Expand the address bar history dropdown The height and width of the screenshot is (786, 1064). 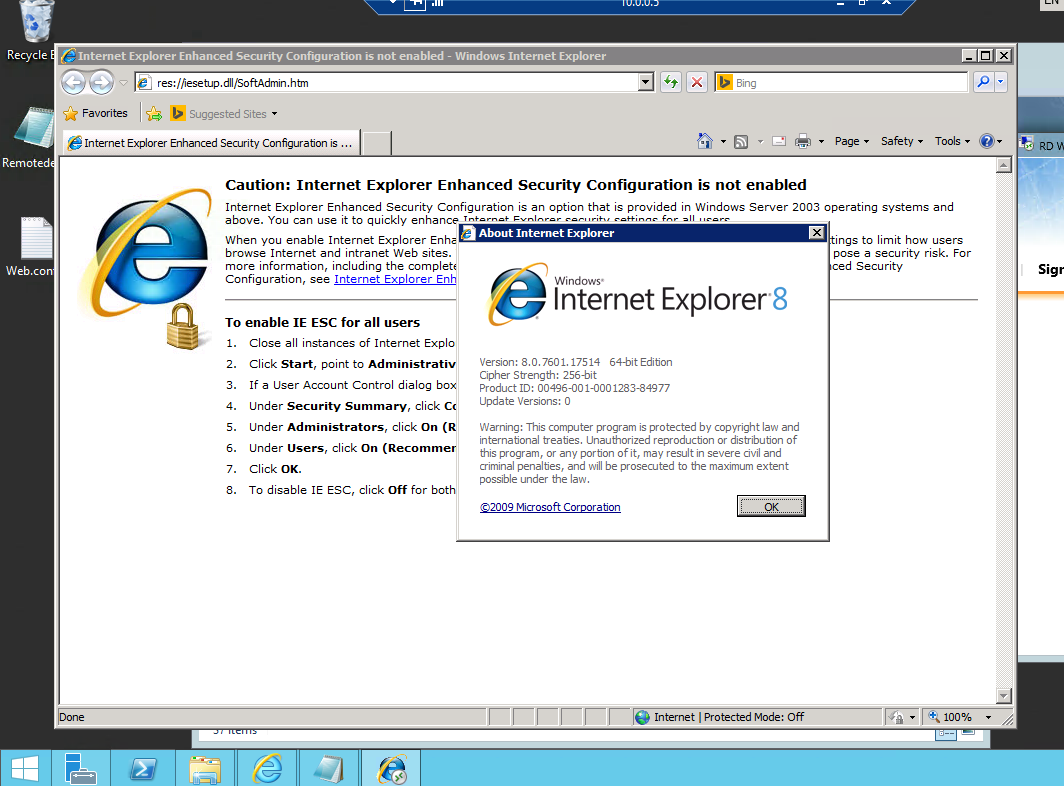point(646,83)
